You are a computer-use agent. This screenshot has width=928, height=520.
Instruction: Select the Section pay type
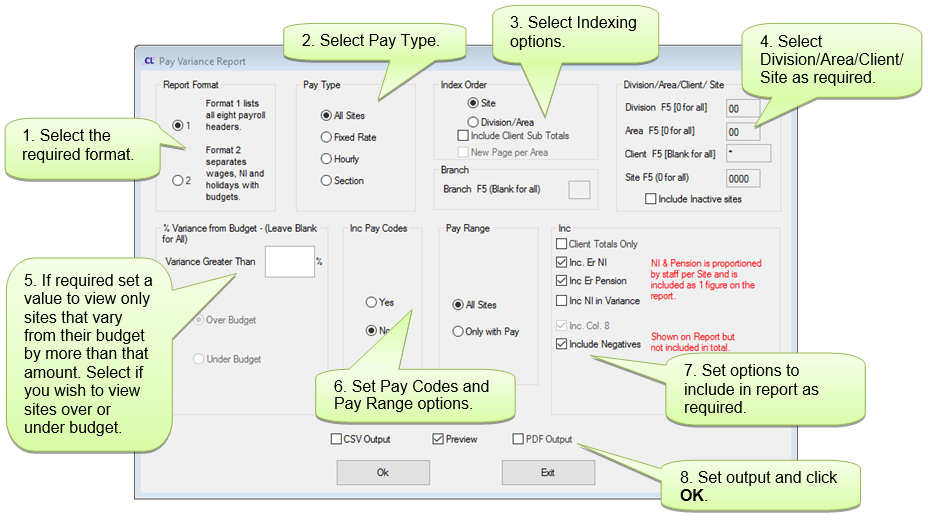326,181
